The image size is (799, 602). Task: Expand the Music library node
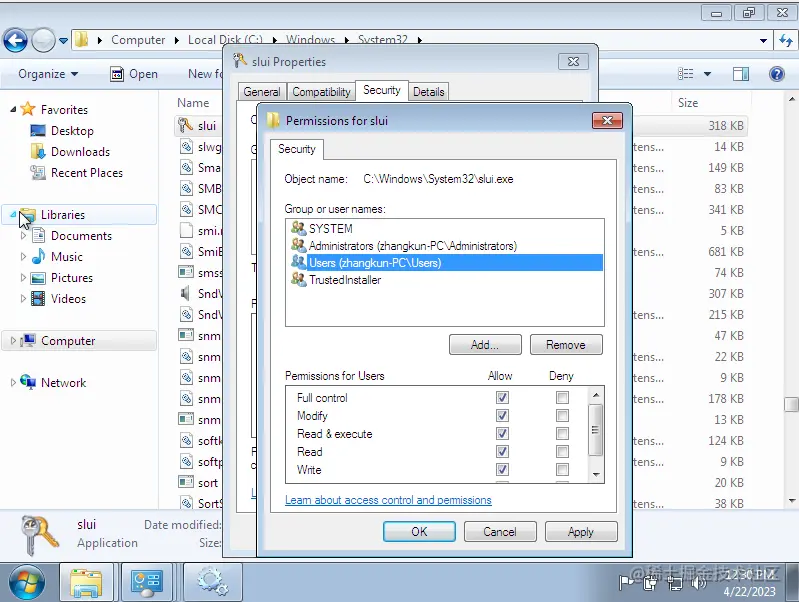[23, 256]
